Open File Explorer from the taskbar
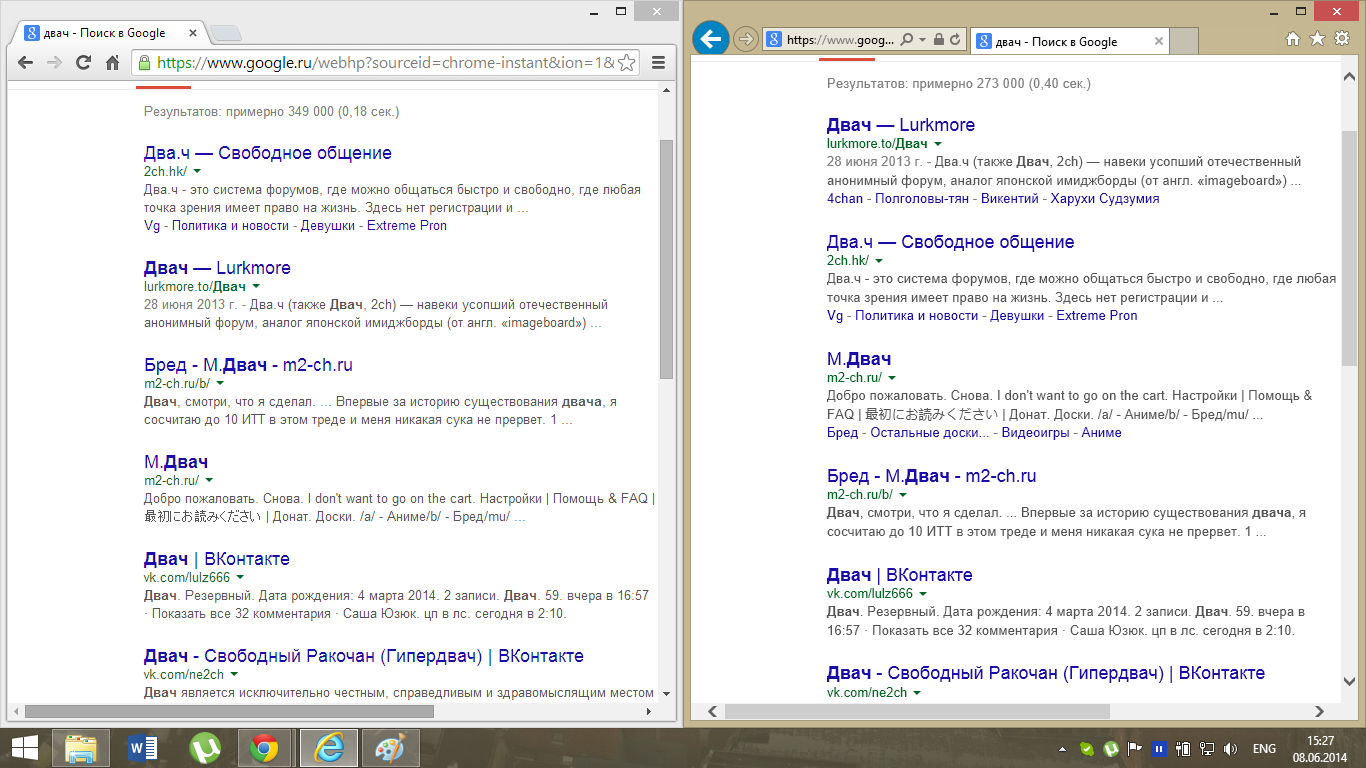 (81, 748)
